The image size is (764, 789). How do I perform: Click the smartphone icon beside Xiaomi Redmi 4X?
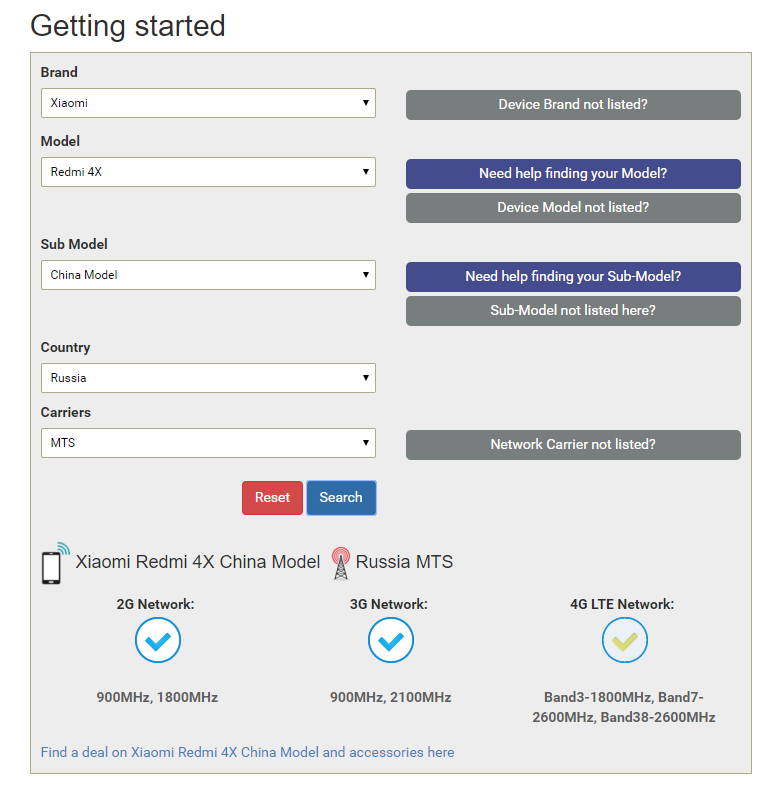pos(55,563)
